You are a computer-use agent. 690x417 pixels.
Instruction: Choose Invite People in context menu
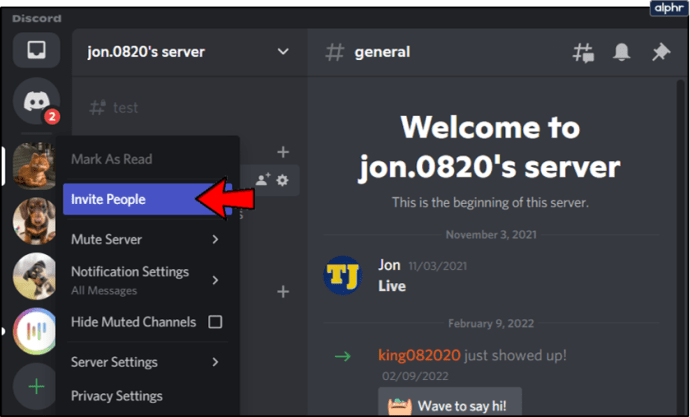click(147, 199)
